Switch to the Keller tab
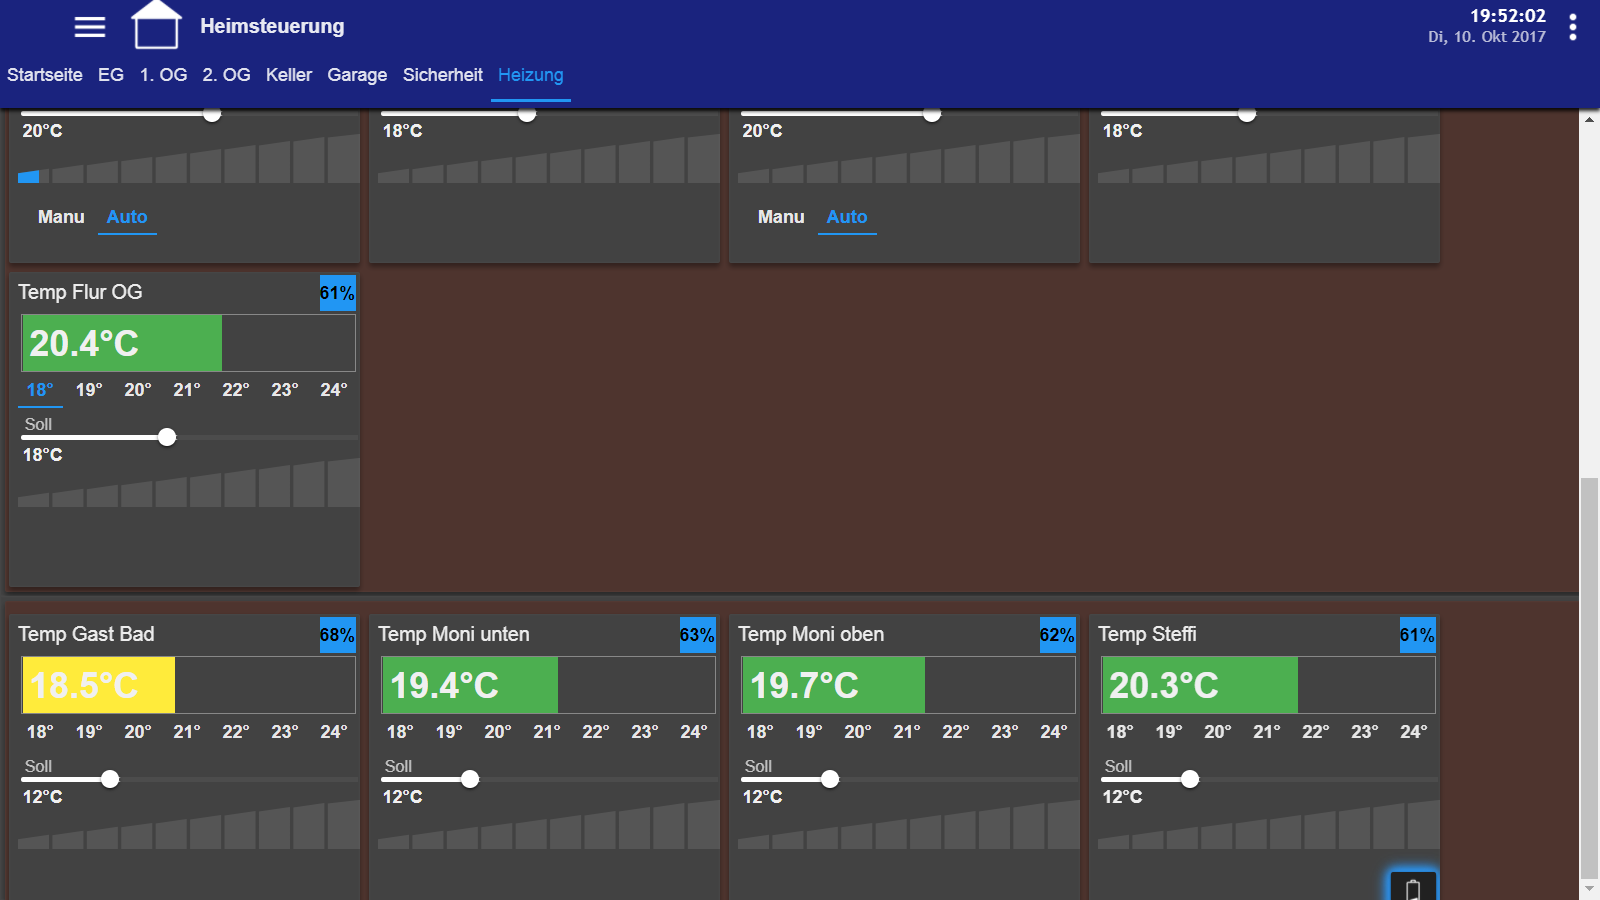This screenshot has height=900, width=1600. pyautogui.click(x=289, y=75)
